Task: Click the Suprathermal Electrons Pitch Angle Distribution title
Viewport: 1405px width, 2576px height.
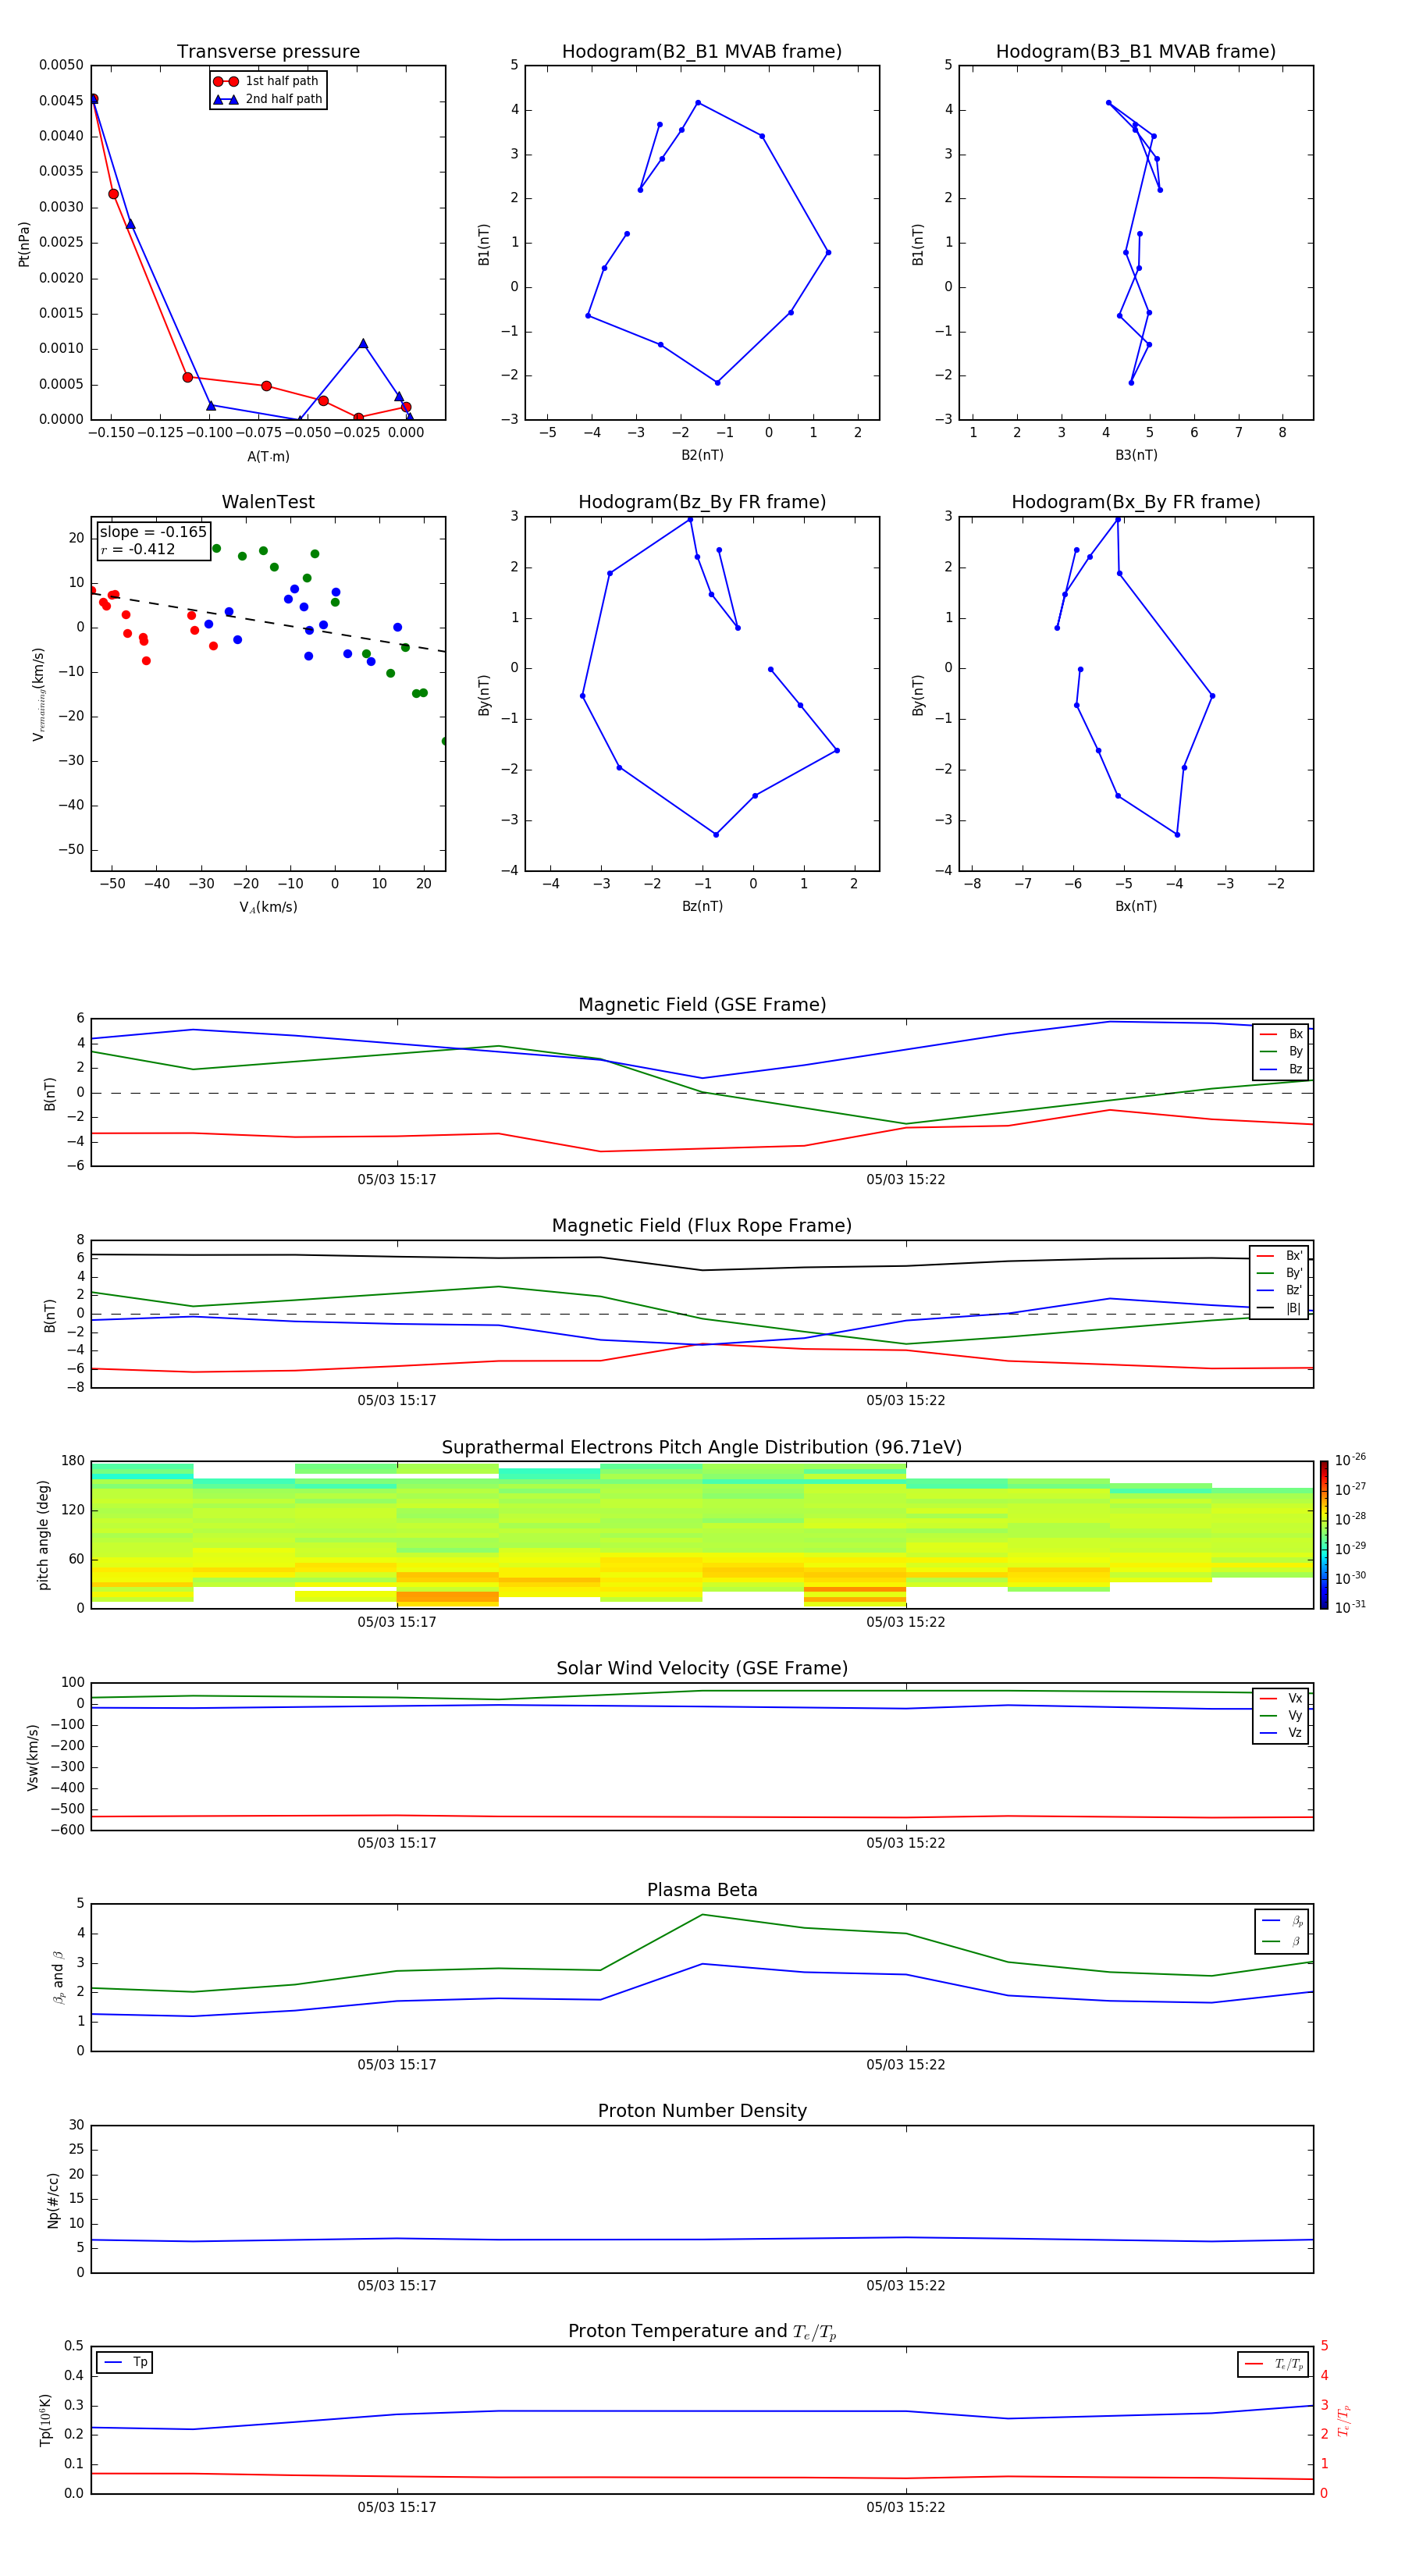Action: coord(702,1447)
